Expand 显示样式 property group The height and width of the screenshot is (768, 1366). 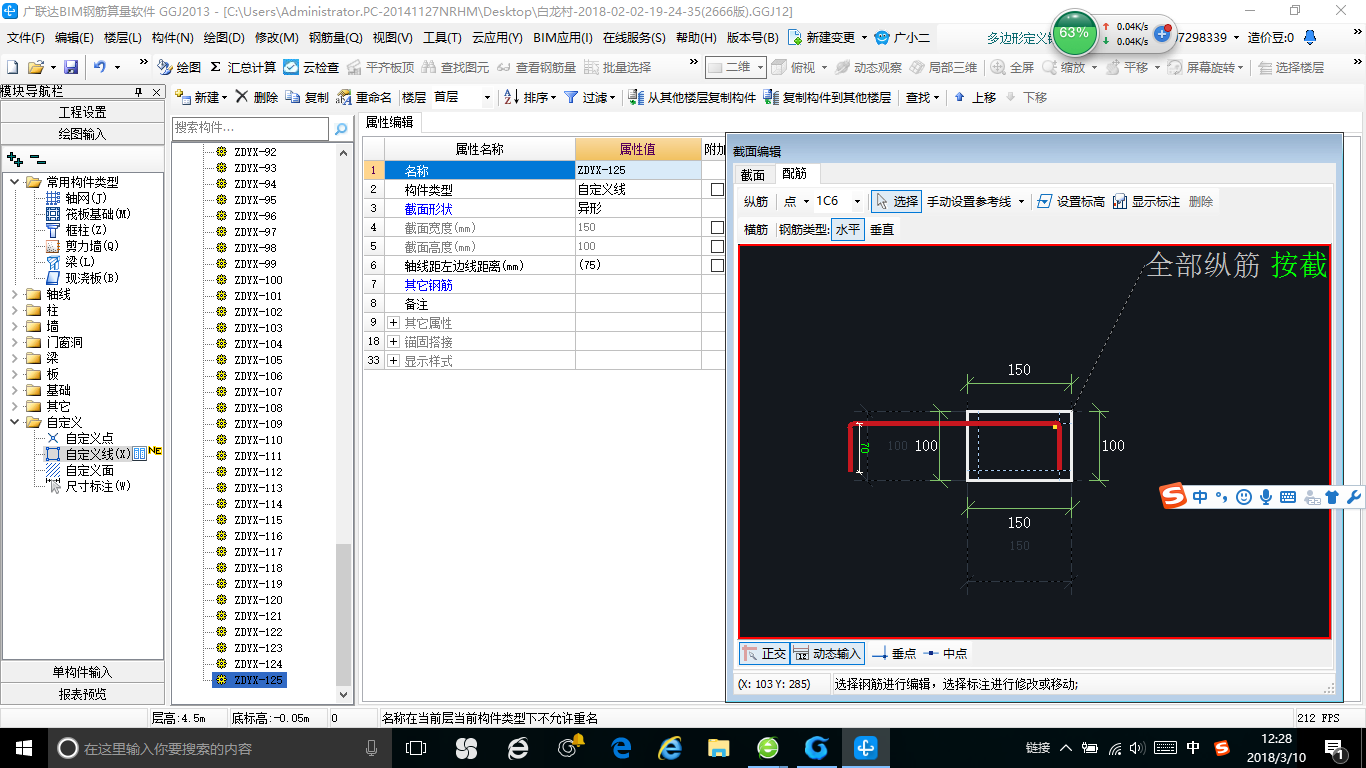[x=393, y=361]
